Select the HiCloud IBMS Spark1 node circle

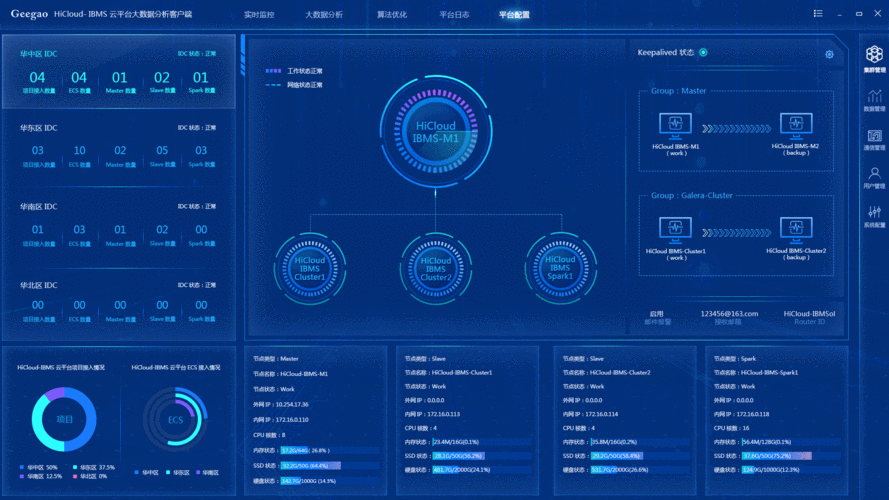coord(560,268)
